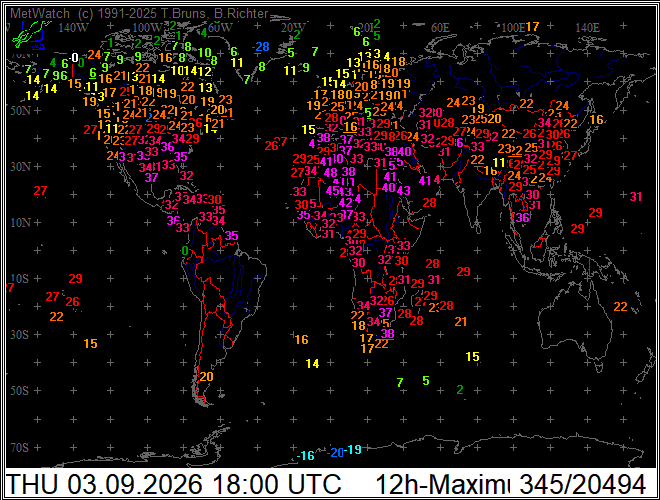The height and width of the screenshot is (500, 660).
Task: Click the 50S latitude label
Action: [x=20, y=391]
